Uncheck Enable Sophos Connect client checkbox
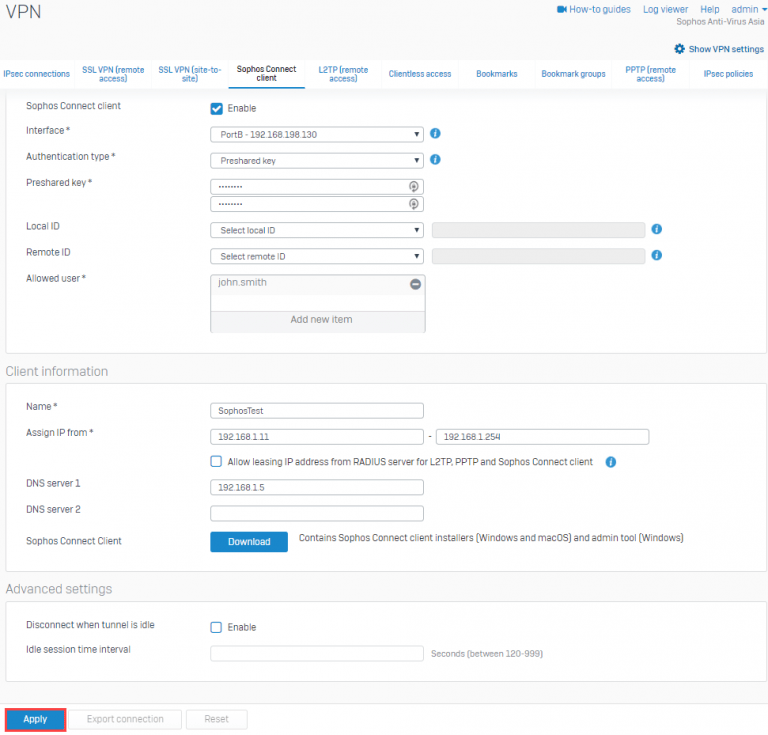This screenshot has width=768, height=735. tap(216, 108)
